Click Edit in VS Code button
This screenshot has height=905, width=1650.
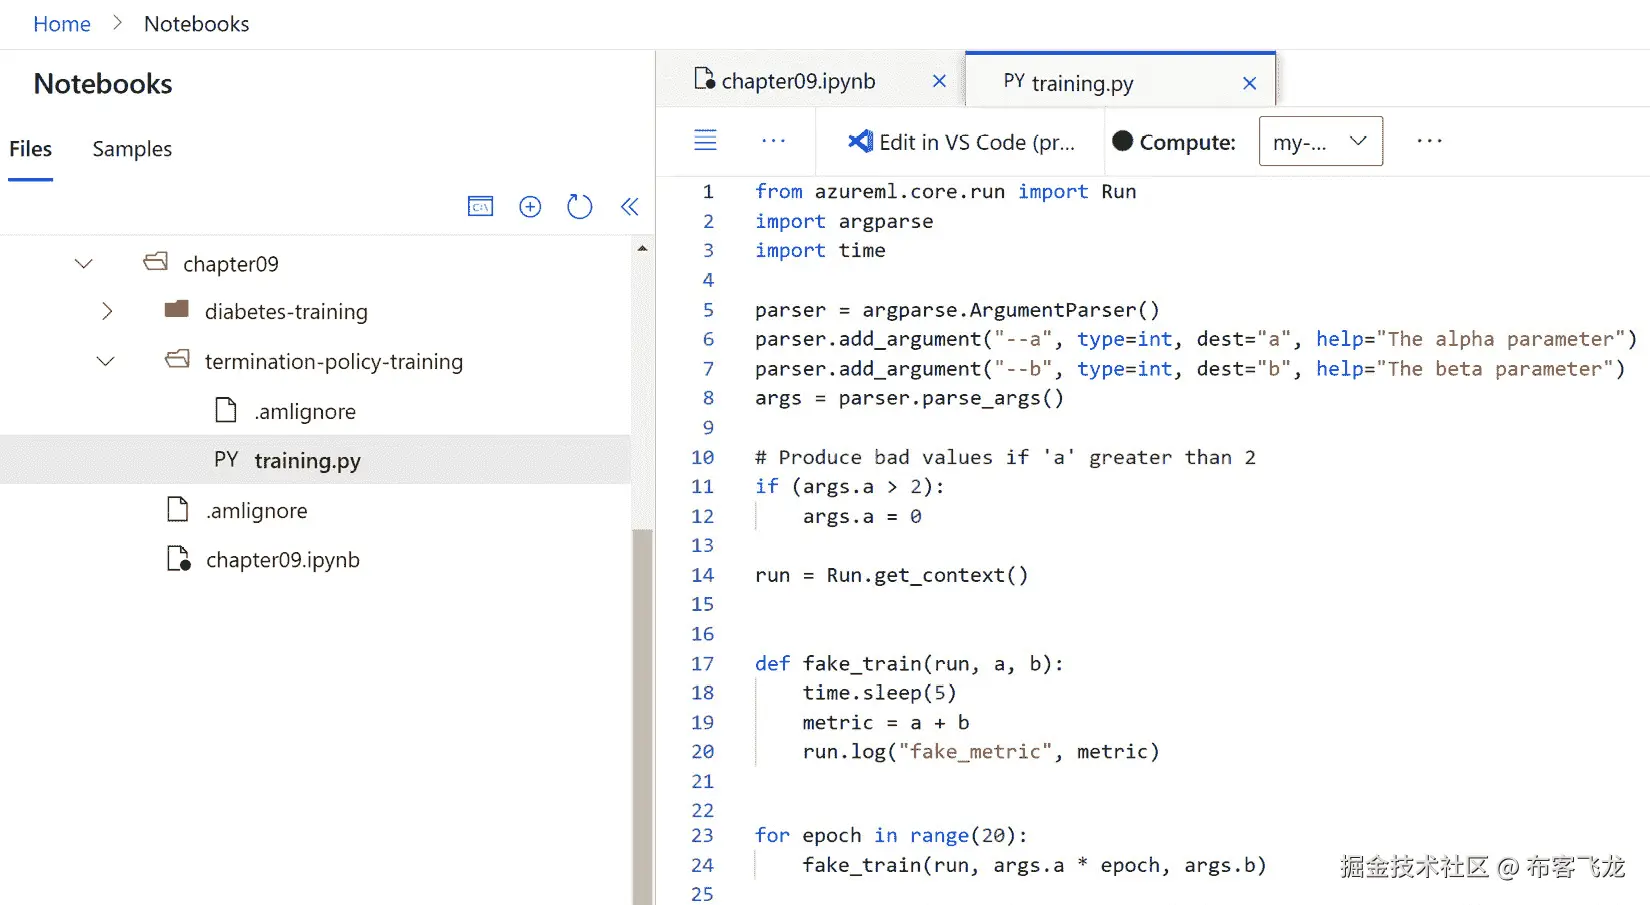[x=961, y=142]
